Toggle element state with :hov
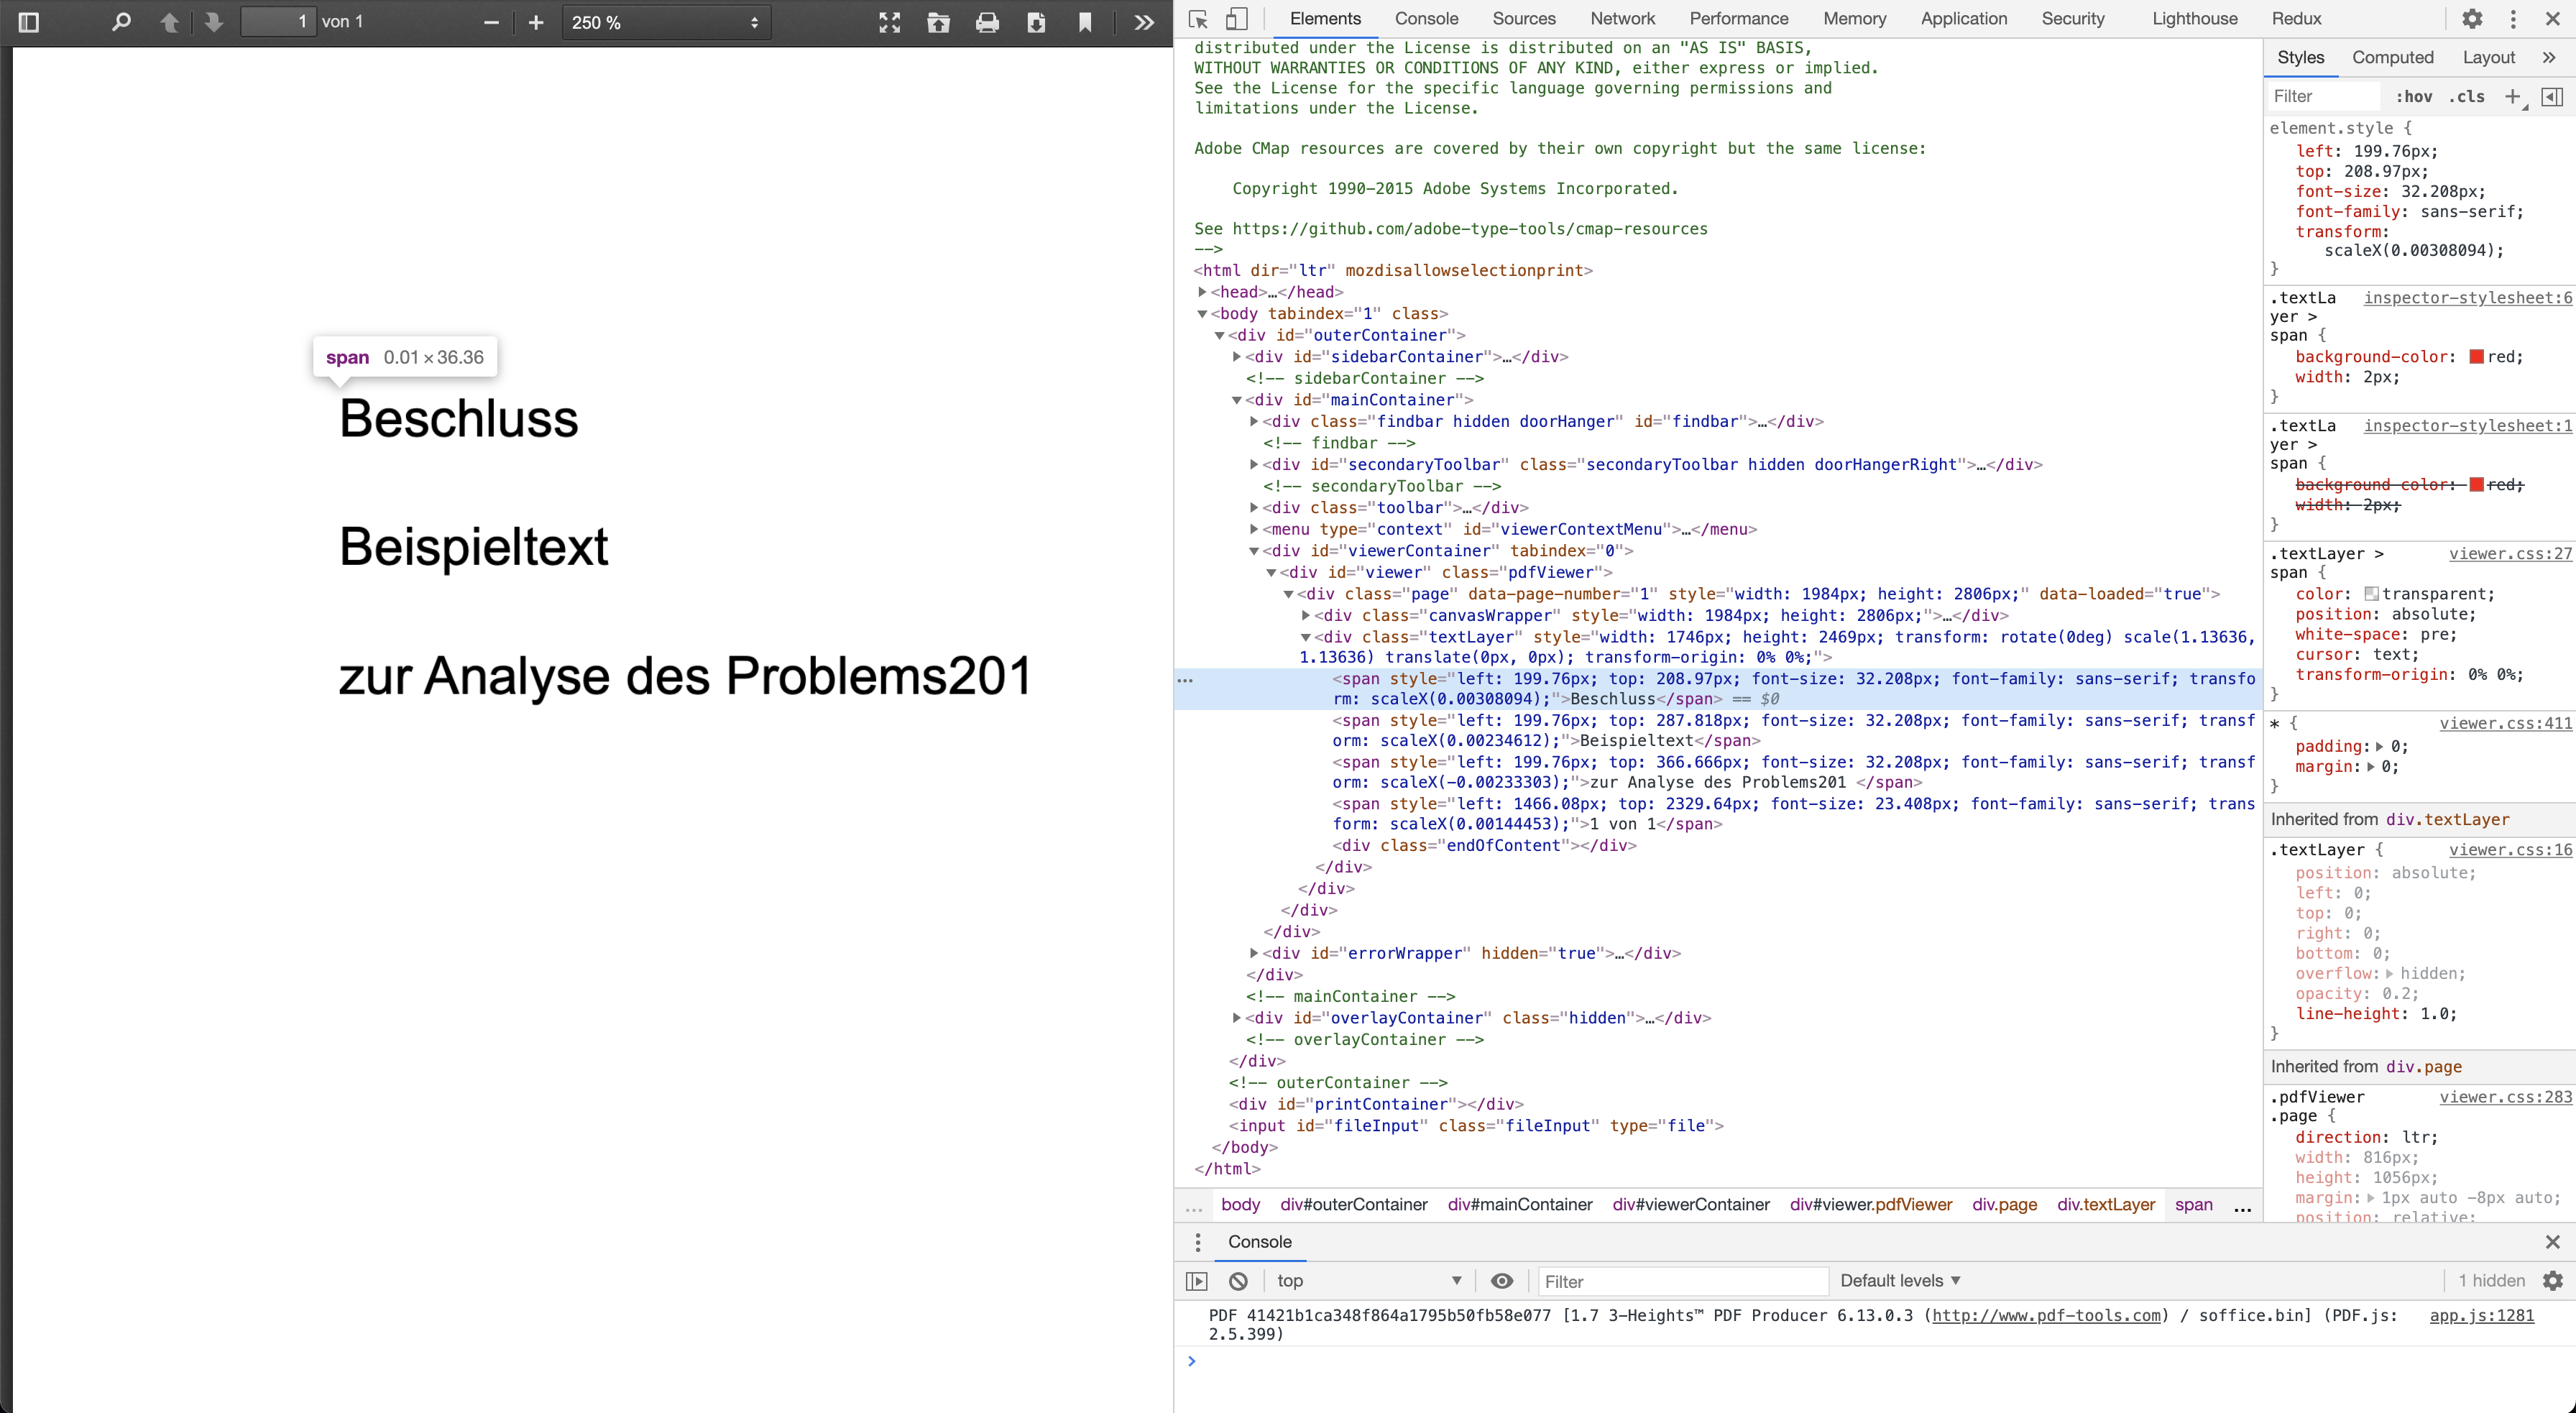This screenshot has height=1413, width=2576. click(2414, 96)
